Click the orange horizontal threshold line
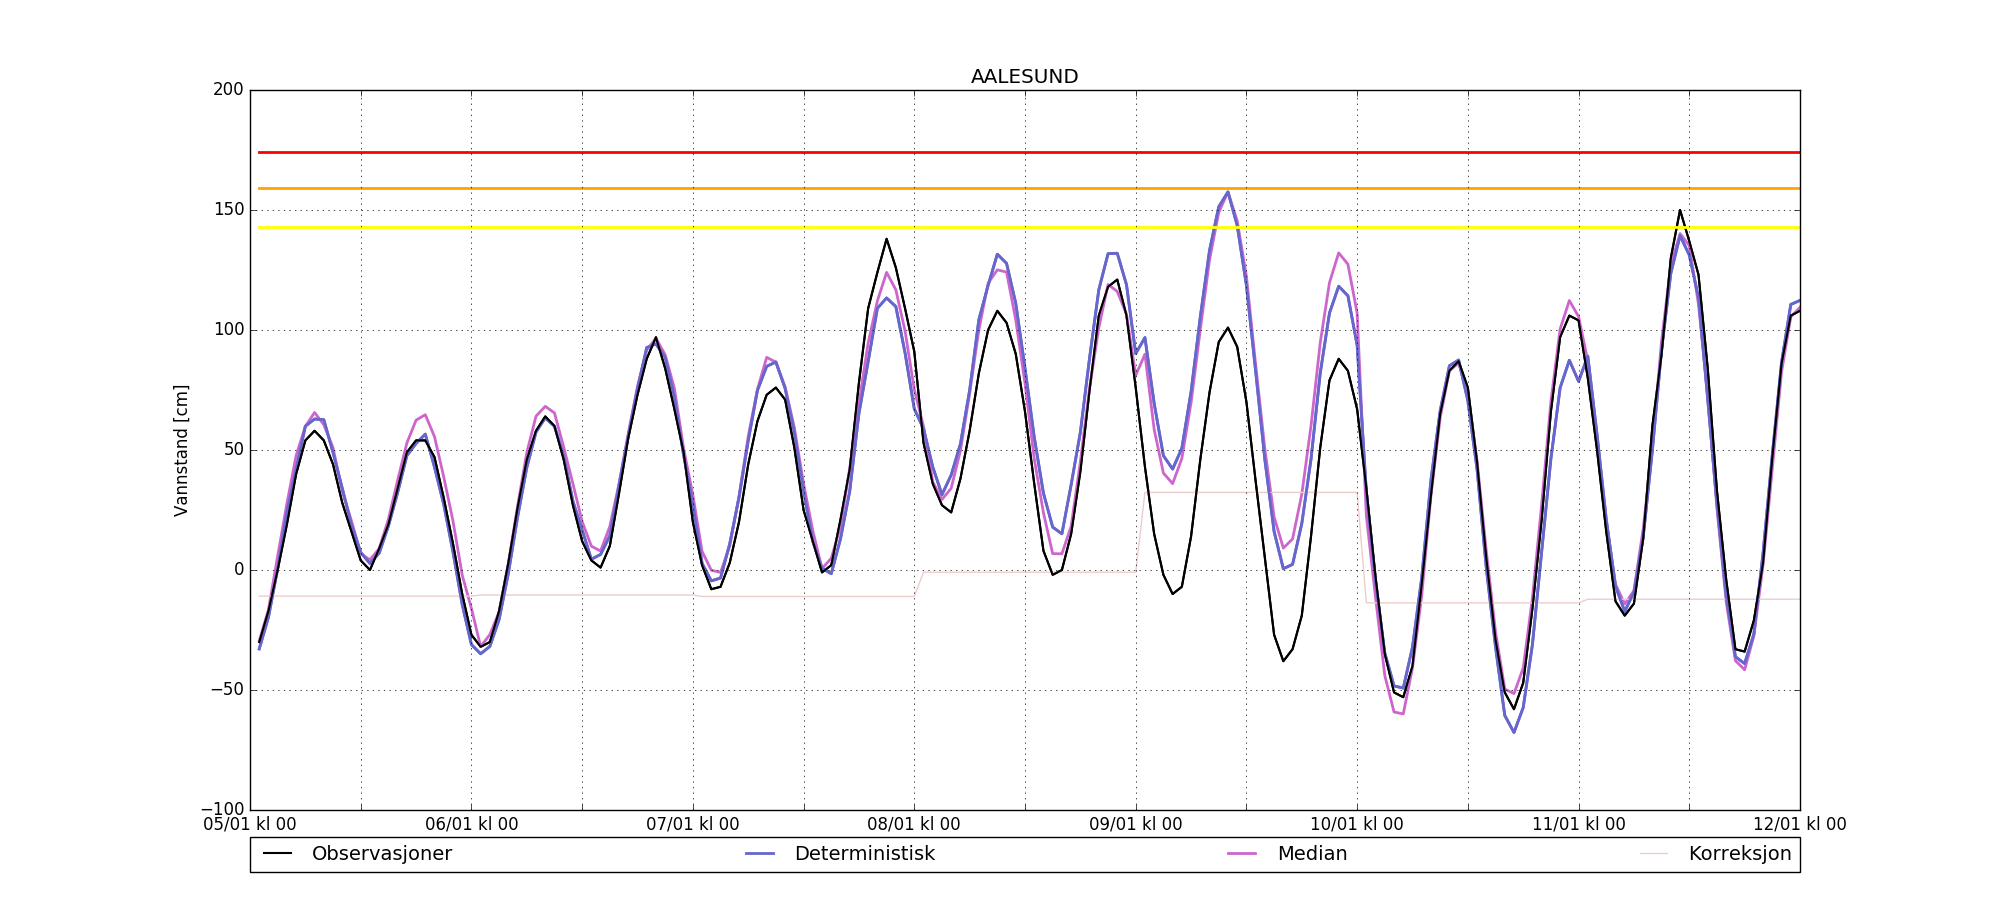Screen dimensions: 2000x900 point(1024,188)
